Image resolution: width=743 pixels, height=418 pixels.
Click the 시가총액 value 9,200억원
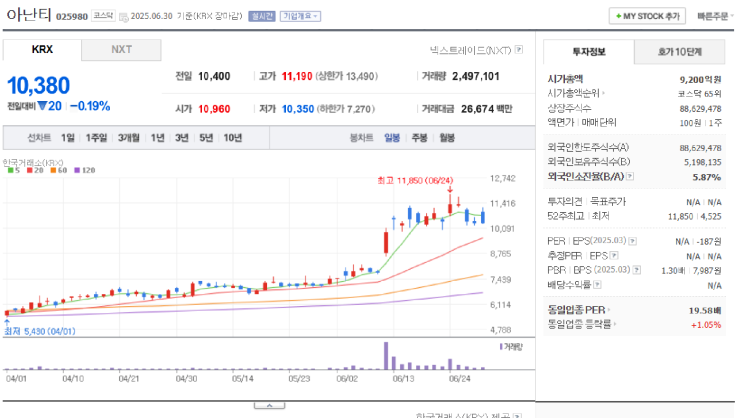(700, 80)
